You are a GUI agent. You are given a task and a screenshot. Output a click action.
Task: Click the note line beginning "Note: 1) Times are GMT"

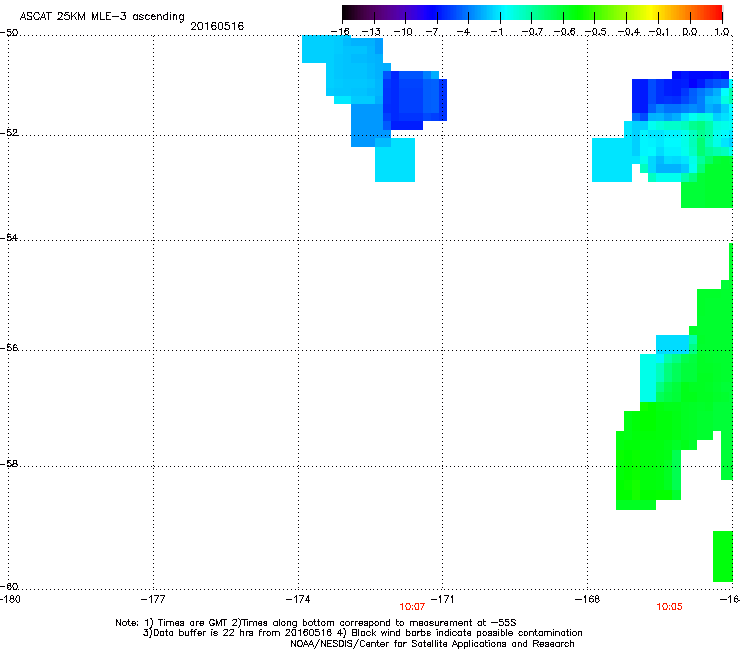316,623
